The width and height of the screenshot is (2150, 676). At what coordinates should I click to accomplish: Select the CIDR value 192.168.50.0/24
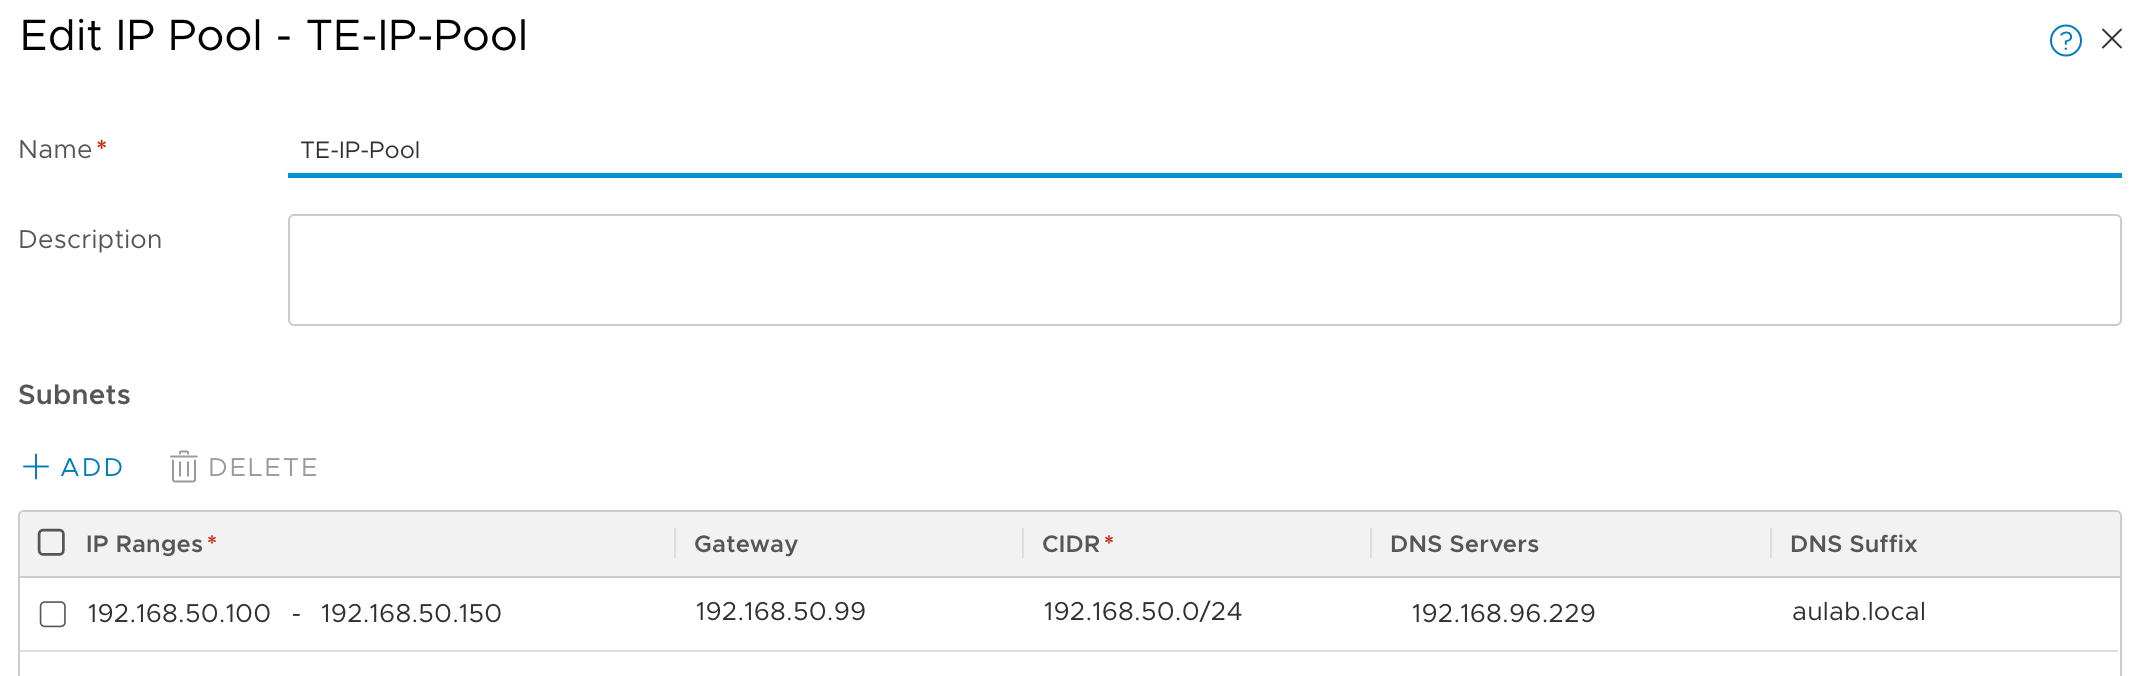coord(1142,612)
